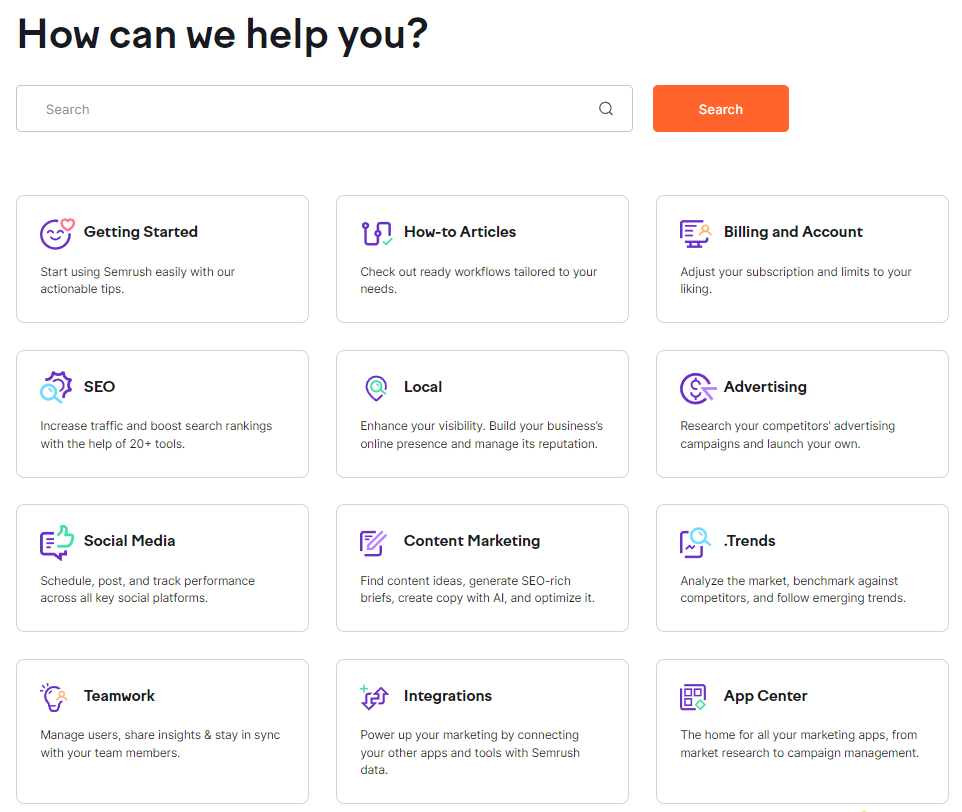
Task: Click the How-to Articles route icon
Action: pos(377,234)
